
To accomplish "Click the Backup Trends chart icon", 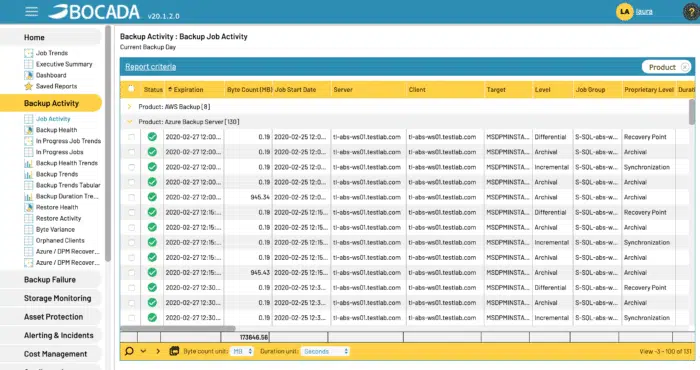I will 29,174.
